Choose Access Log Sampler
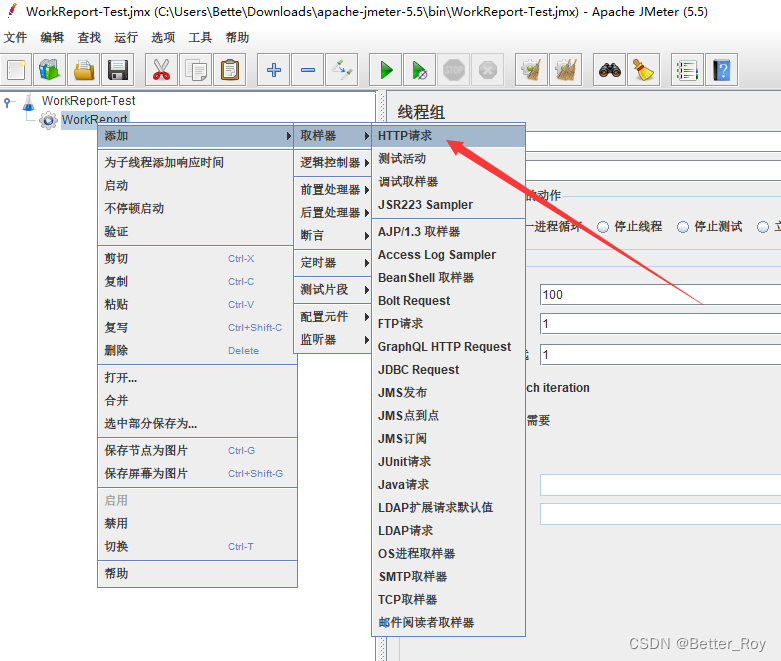Screen dimensions: 781x661 click(x=448, y=255)
